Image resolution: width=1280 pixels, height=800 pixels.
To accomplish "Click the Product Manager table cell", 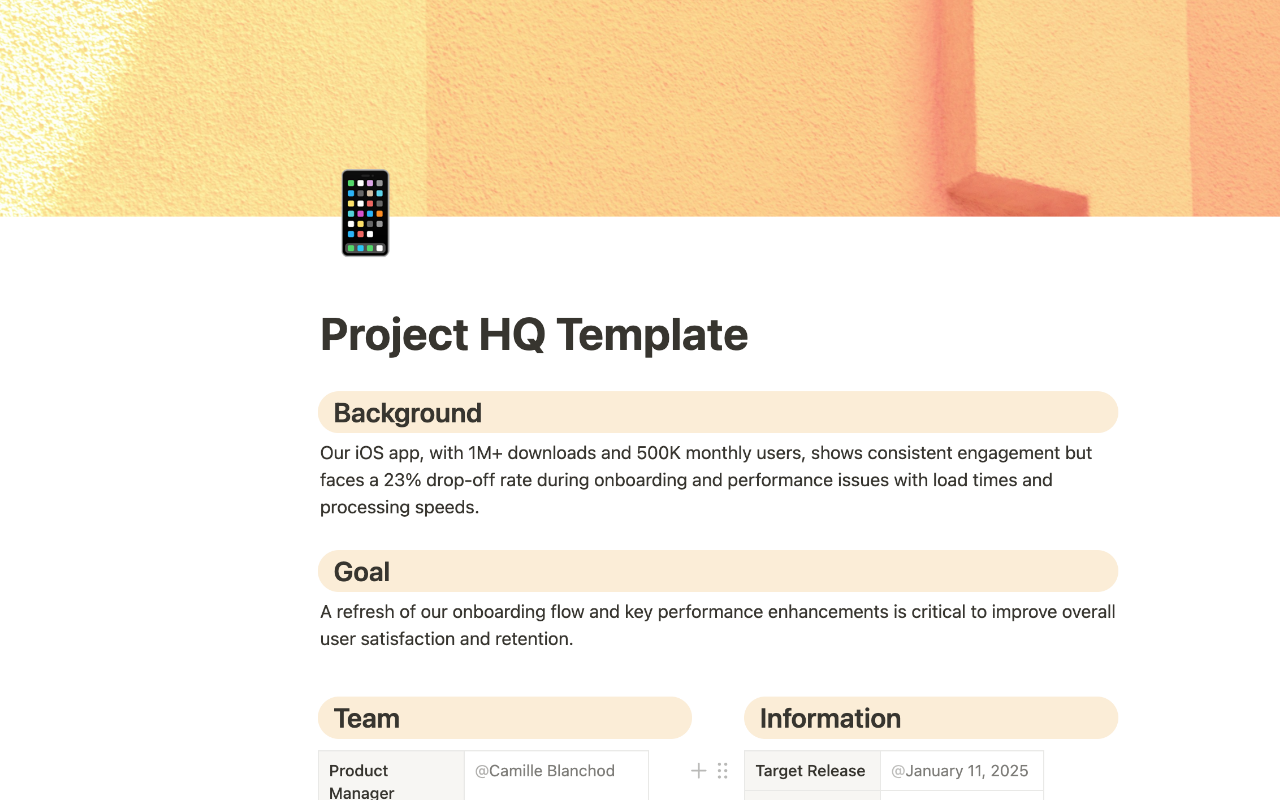I will click(392, 777).
